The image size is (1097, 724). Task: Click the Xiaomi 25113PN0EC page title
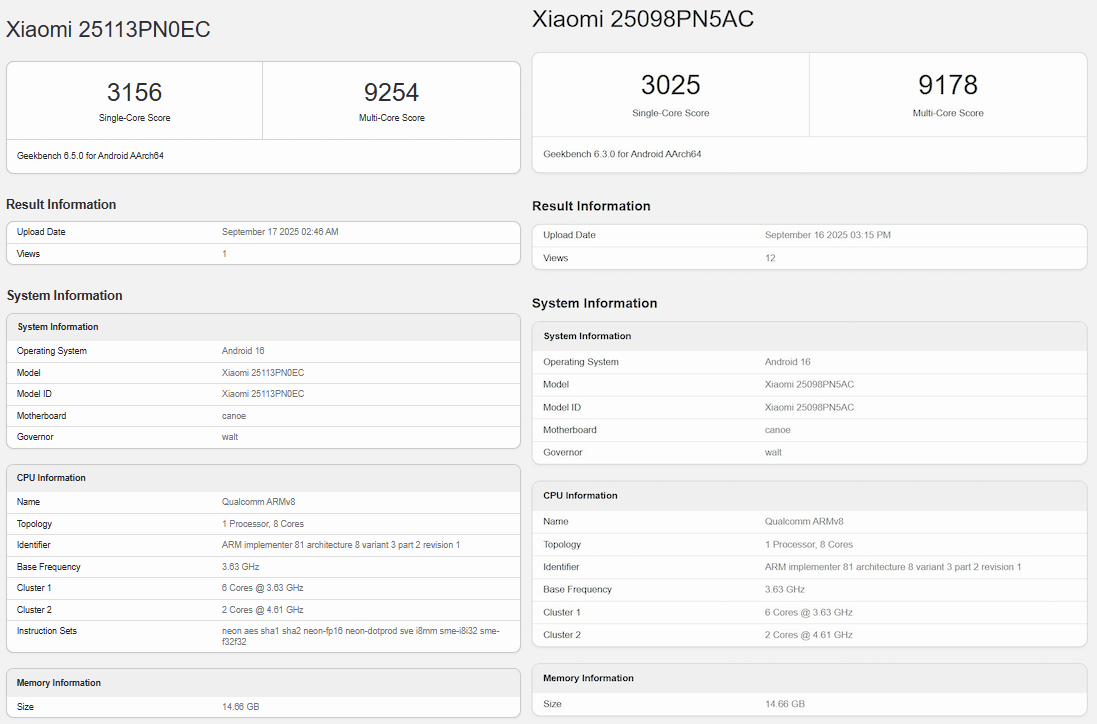[108, 30]
